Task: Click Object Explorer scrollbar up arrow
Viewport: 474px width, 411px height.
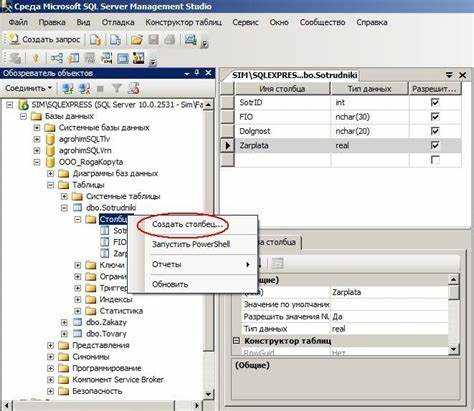Action: point(208,105)
